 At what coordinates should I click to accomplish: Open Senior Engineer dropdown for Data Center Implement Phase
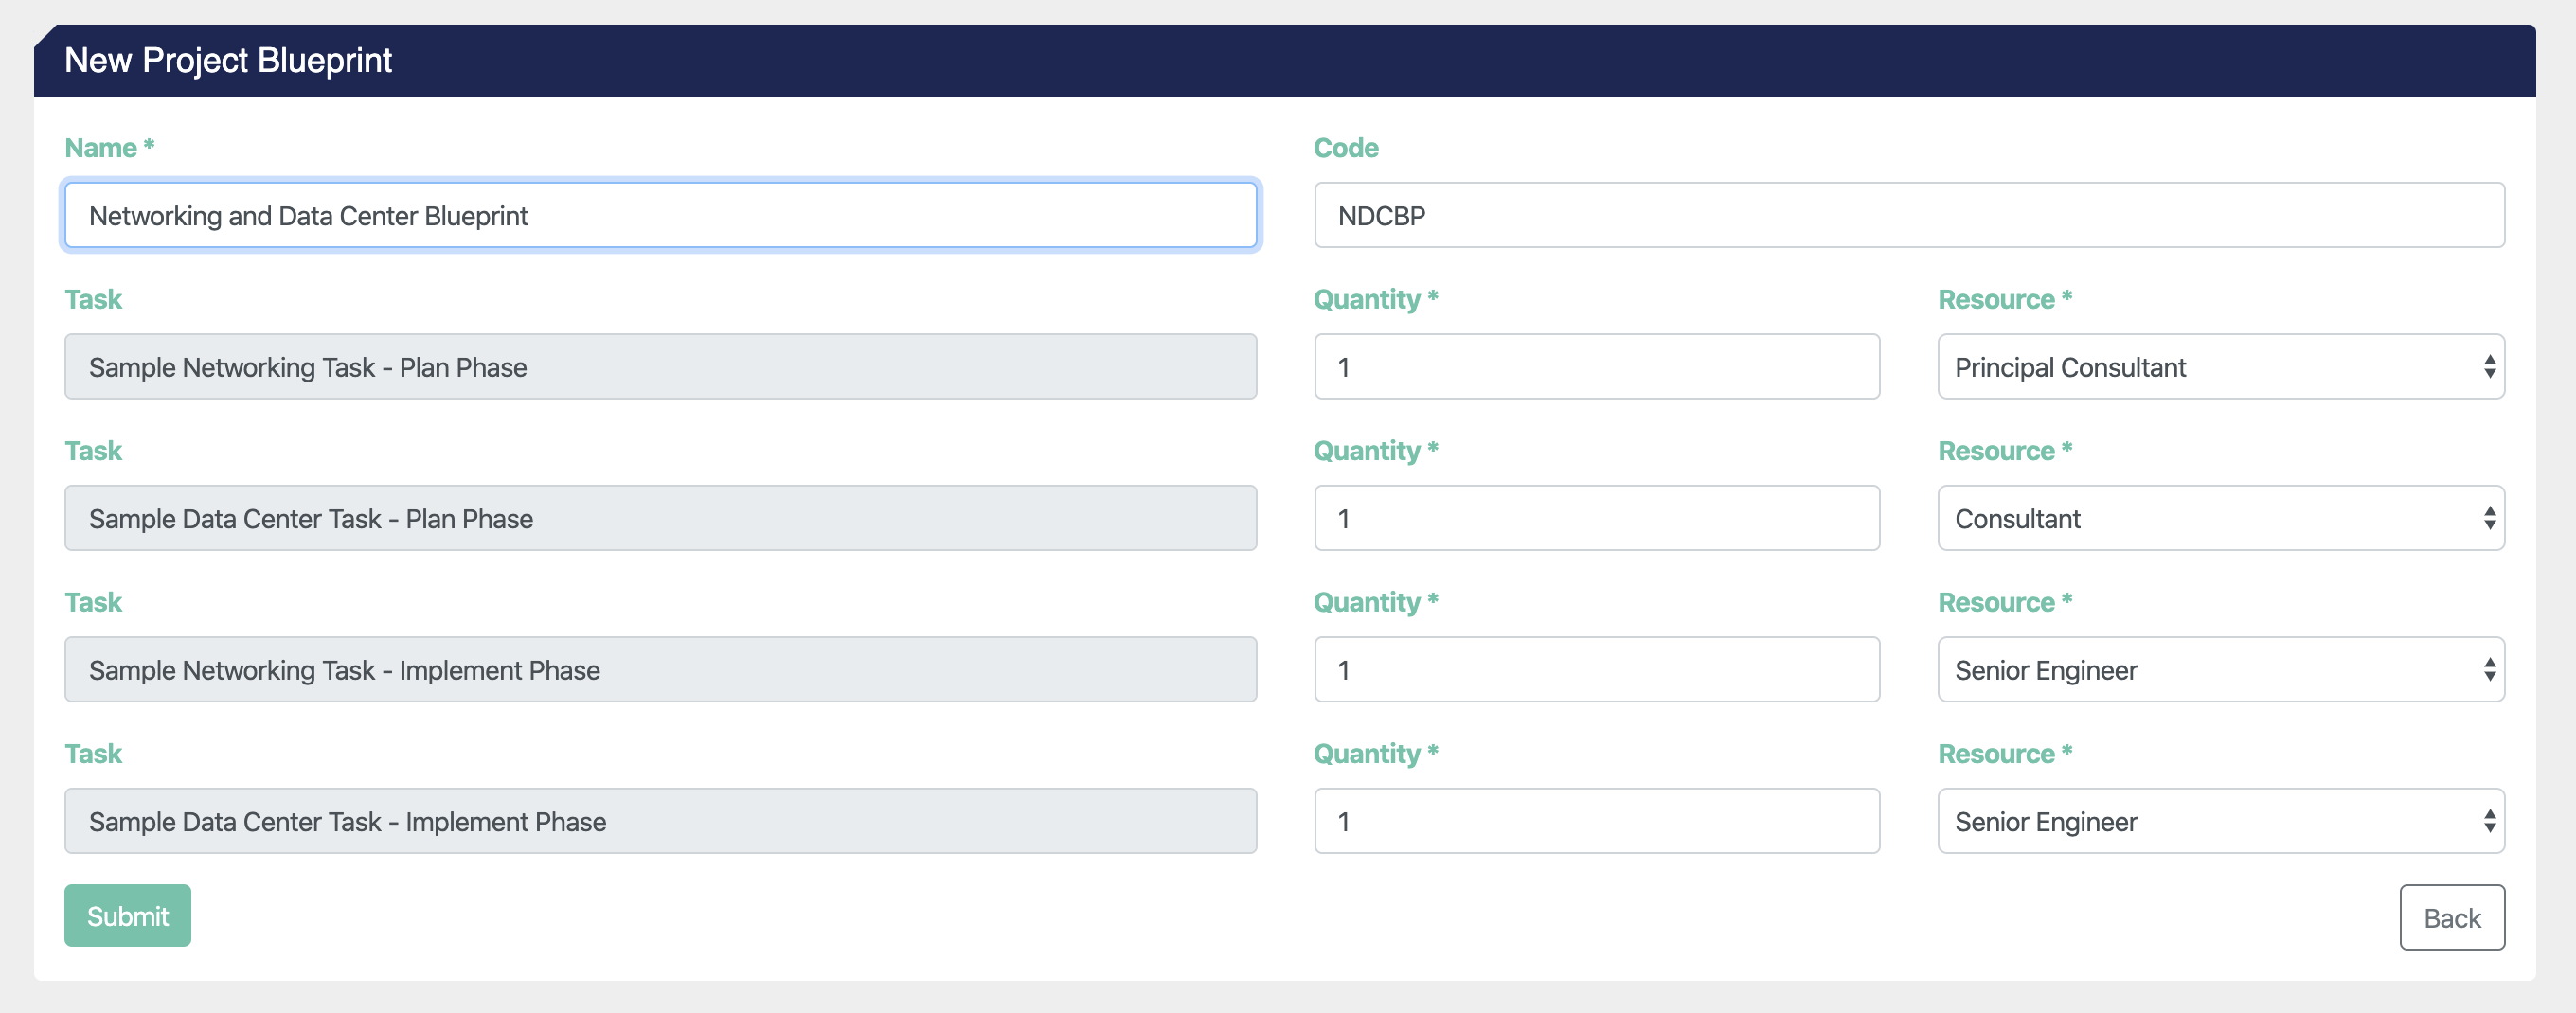2221,821
